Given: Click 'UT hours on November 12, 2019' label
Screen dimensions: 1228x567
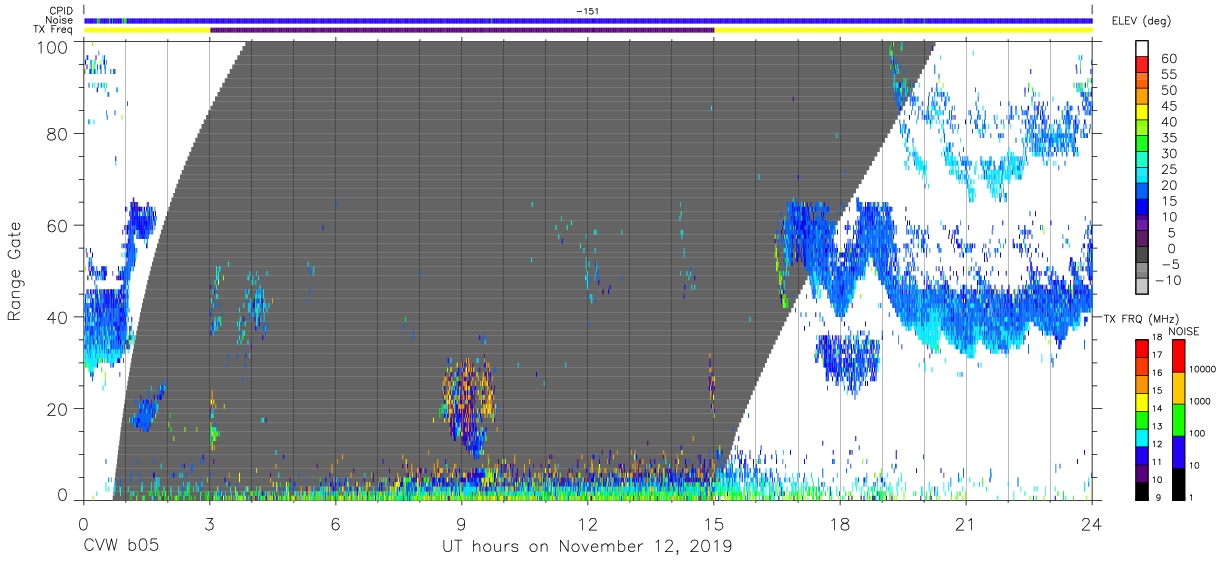Looking at the screenshot, I should [587, 547].
